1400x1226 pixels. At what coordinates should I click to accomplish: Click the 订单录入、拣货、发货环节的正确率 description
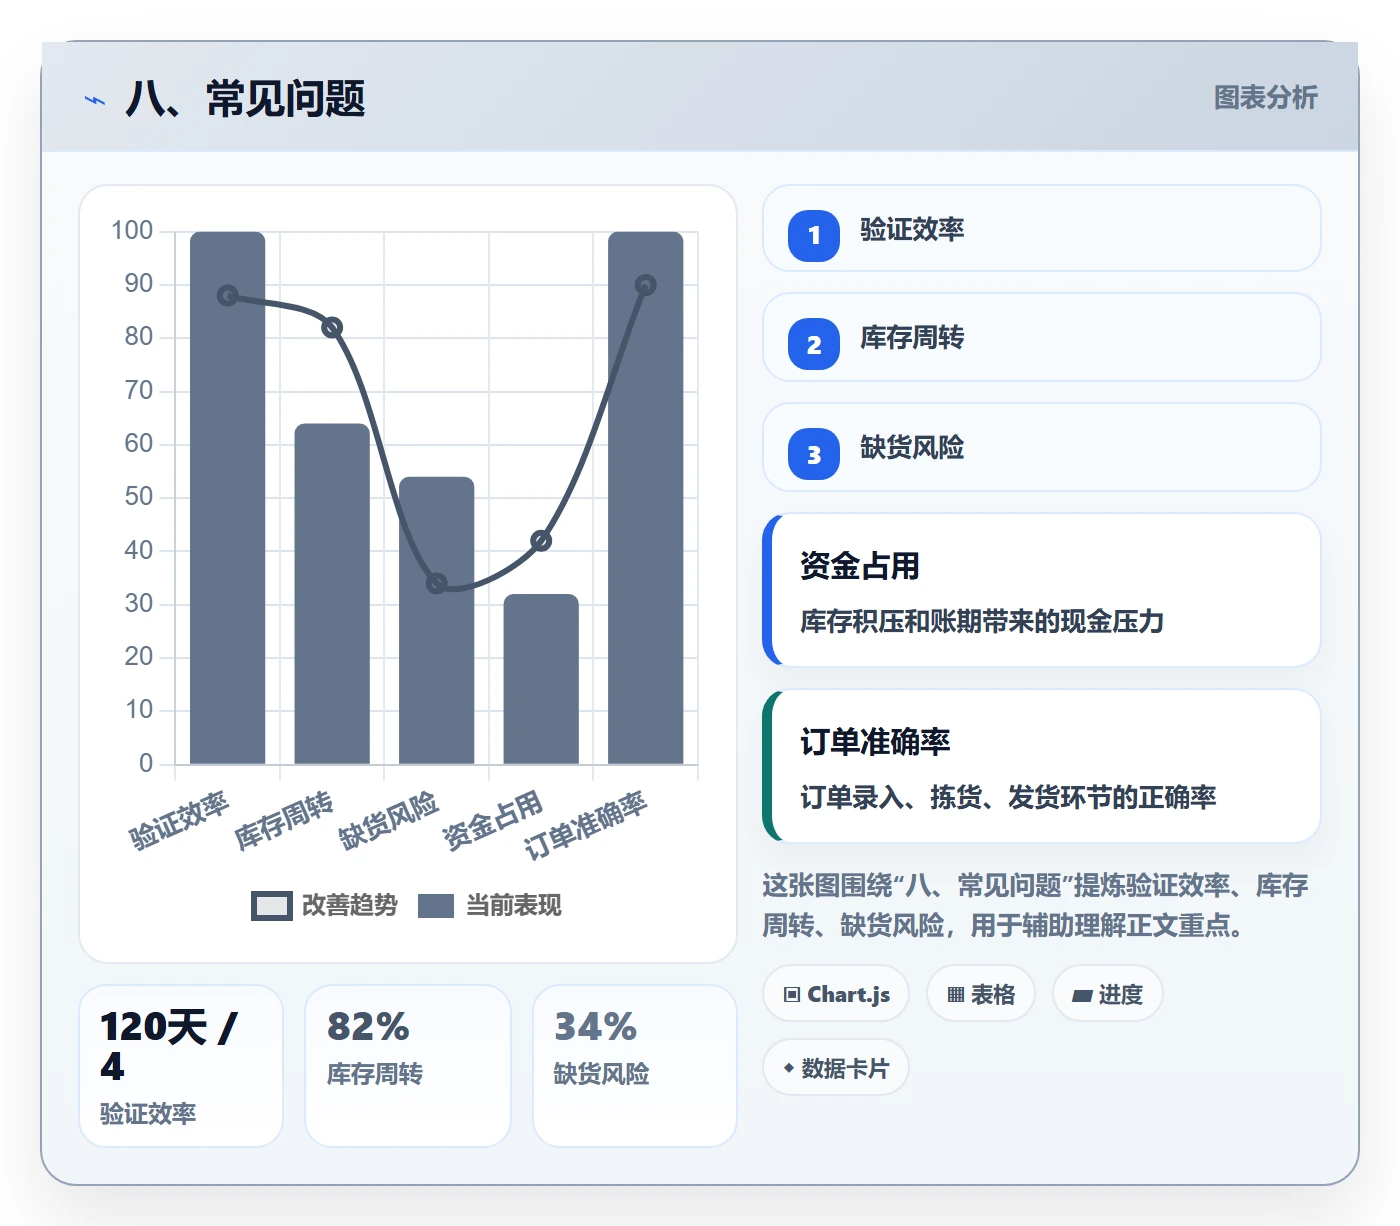coord(1008,797)
